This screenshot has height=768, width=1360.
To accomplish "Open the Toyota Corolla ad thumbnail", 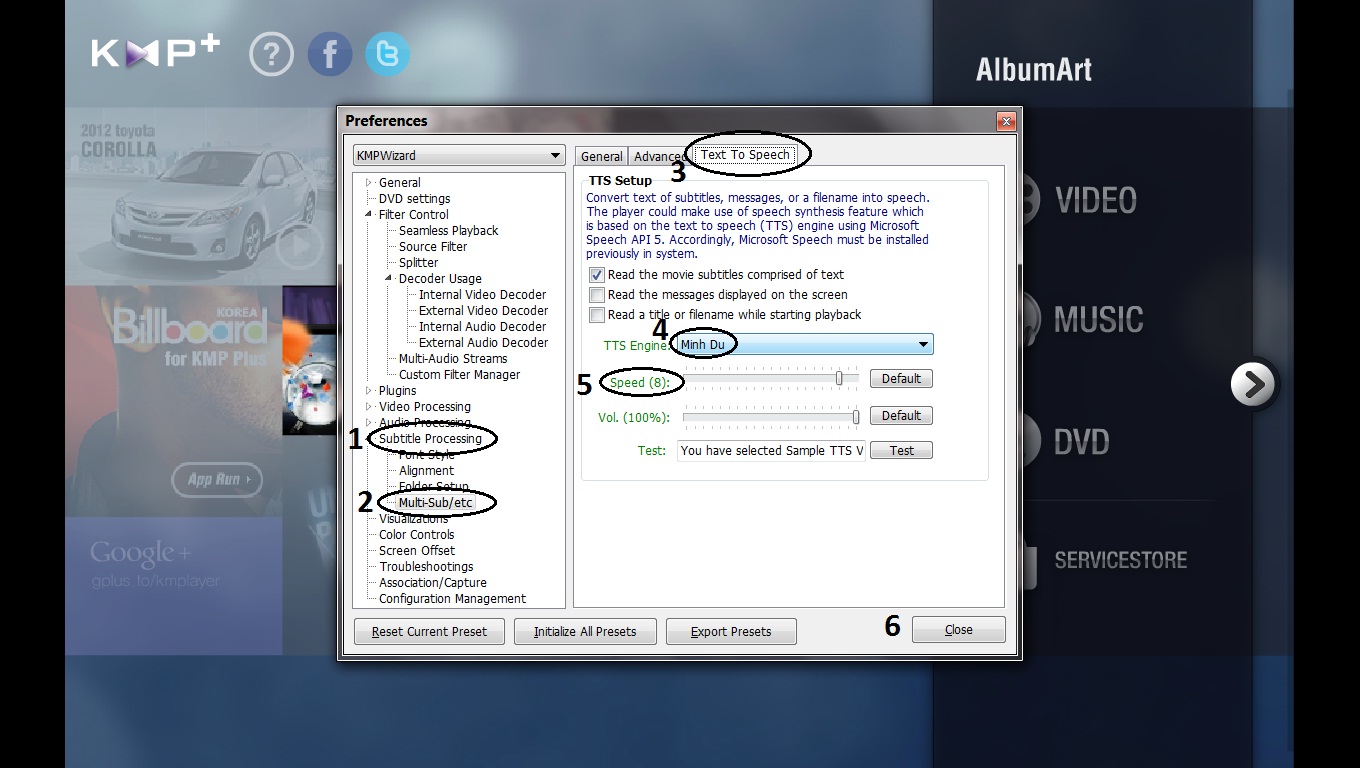I will coord(201,197).
